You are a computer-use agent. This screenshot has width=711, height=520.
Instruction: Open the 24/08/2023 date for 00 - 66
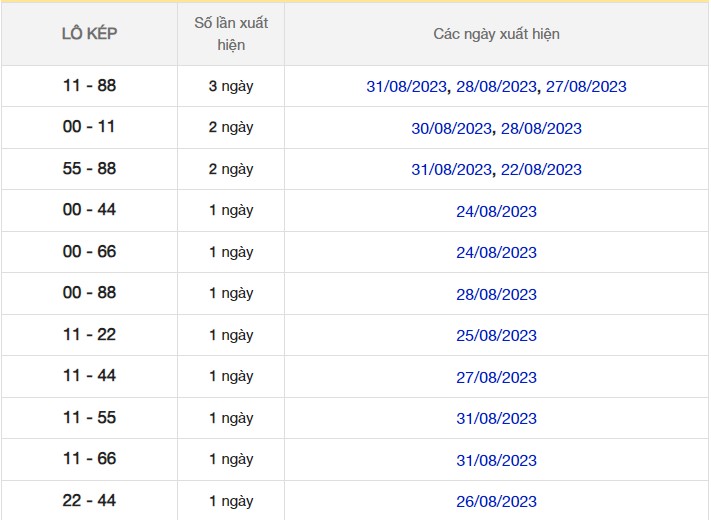point(496,253)
